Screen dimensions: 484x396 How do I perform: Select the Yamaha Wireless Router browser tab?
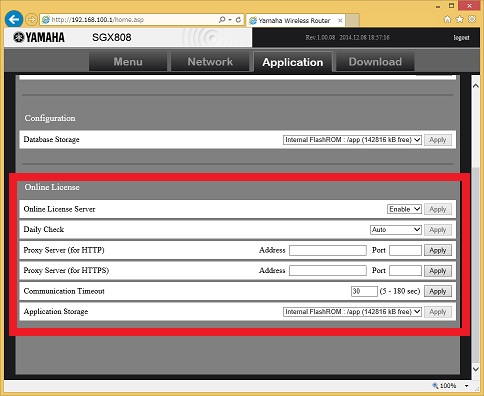point(295,20)
